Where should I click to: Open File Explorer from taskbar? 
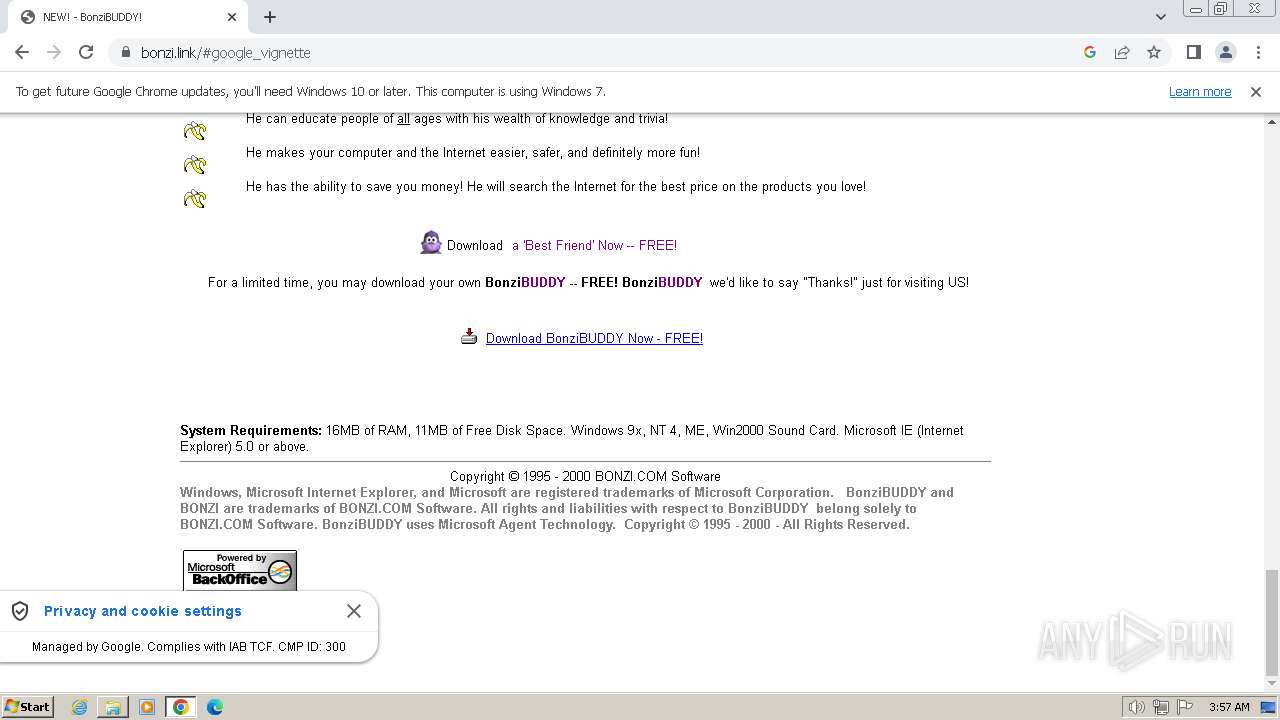(113, 707)
